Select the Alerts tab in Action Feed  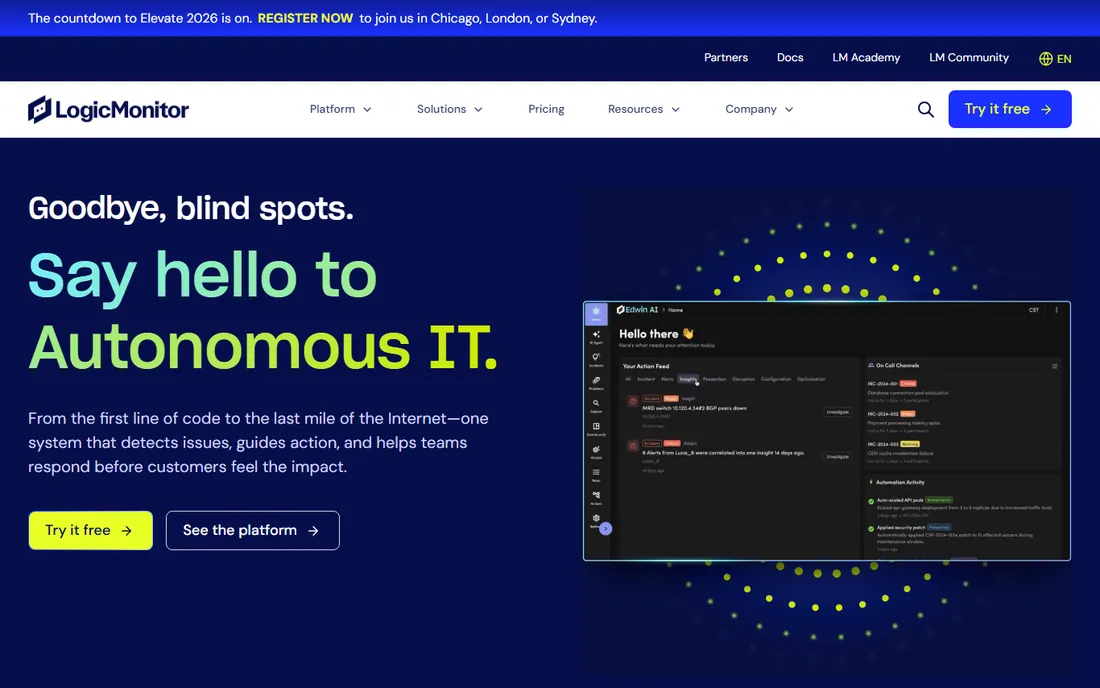click(x=667, y=379)
